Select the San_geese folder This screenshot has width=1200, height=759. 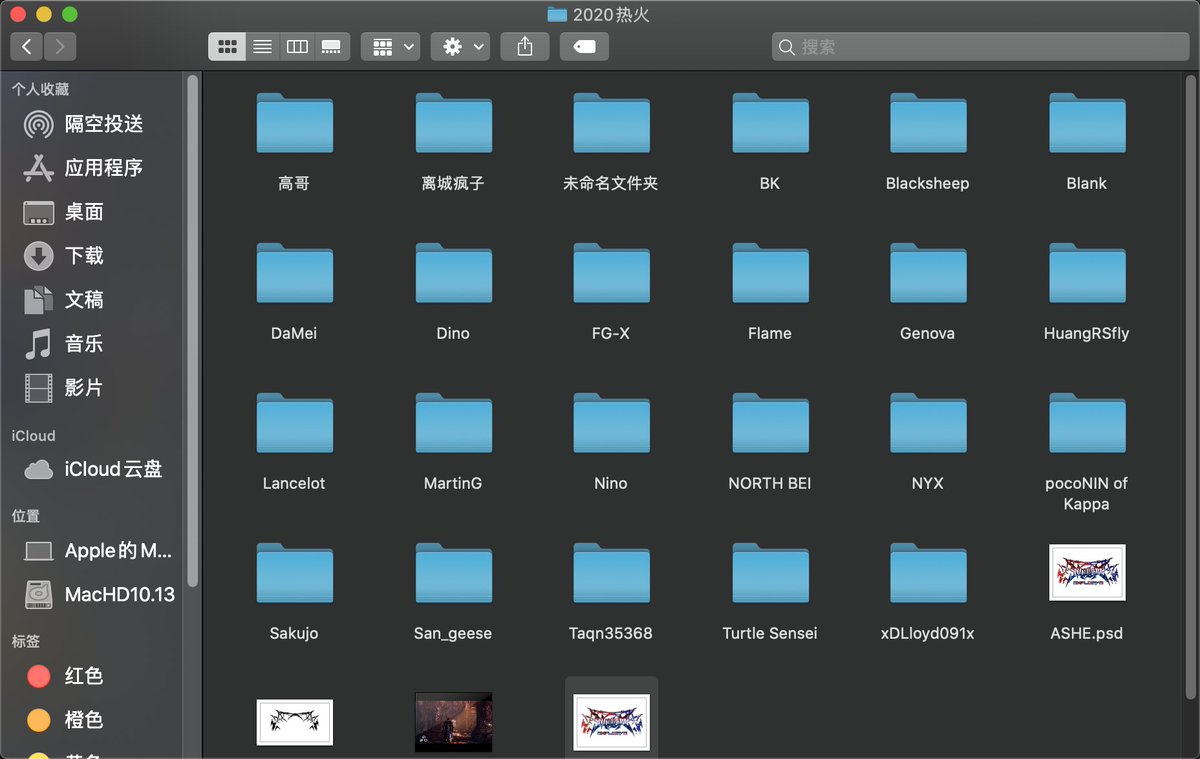[x=453, y=573]
